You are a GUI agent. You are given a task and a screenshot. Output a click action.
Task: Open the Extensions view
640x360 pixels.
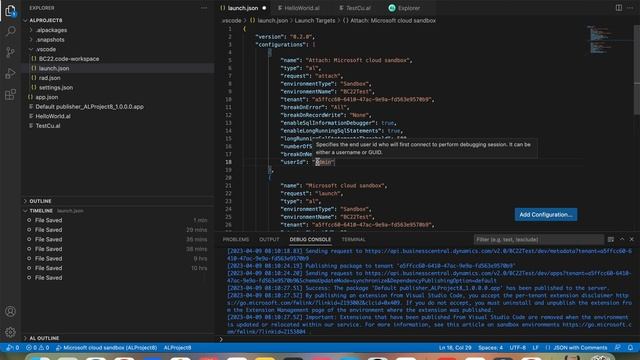(10, 95)
